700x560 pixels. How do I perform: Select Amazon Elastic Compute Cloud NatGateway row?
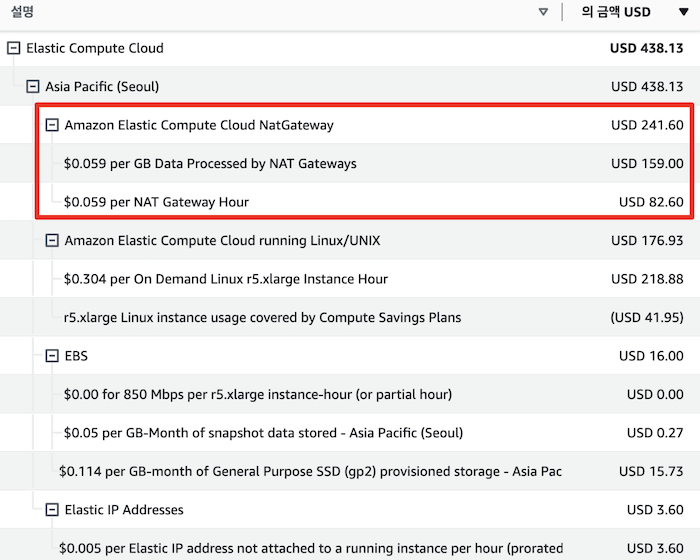(x=199, y=125)
